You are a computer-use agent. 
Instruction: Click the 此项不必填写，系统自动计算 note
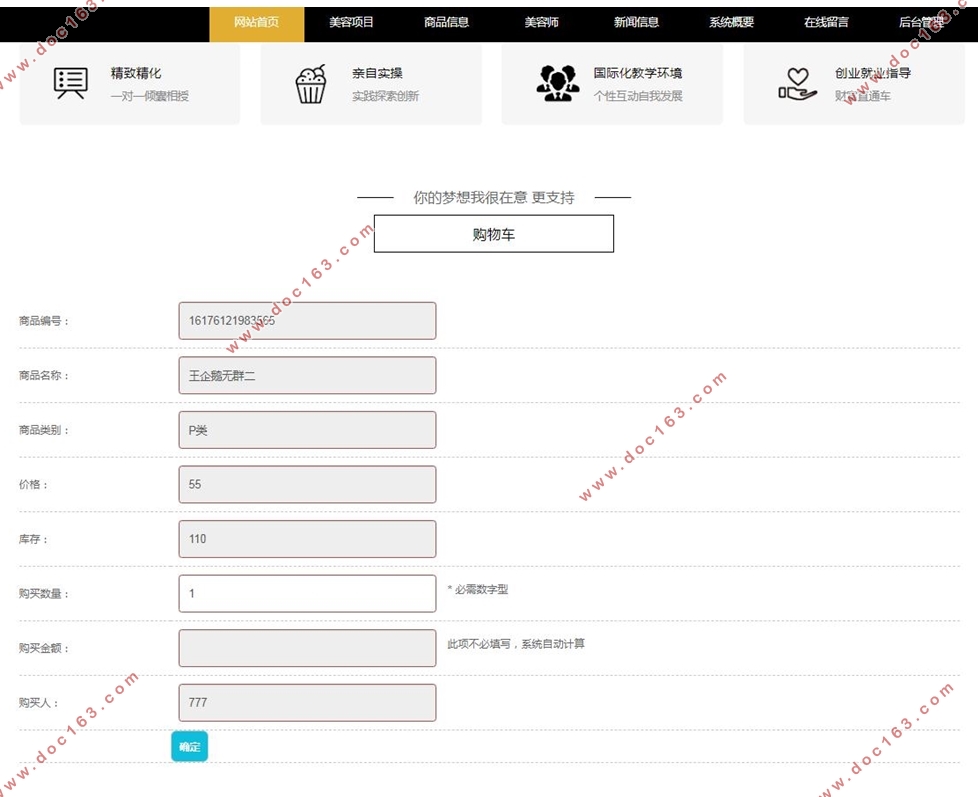pyautogui.click(x=516, y=644)
